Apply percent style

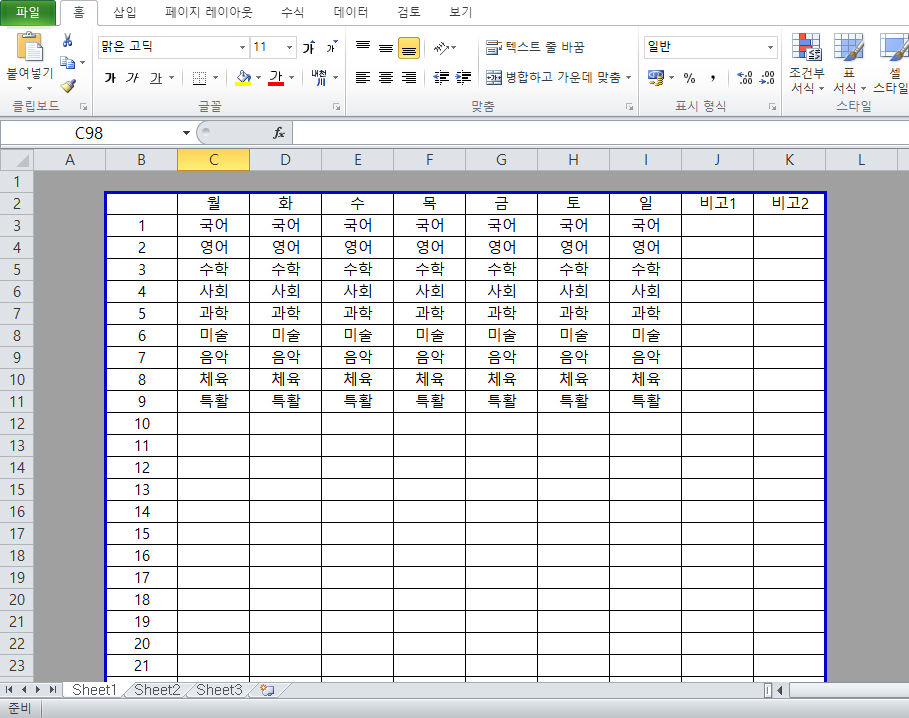[689, 78]
